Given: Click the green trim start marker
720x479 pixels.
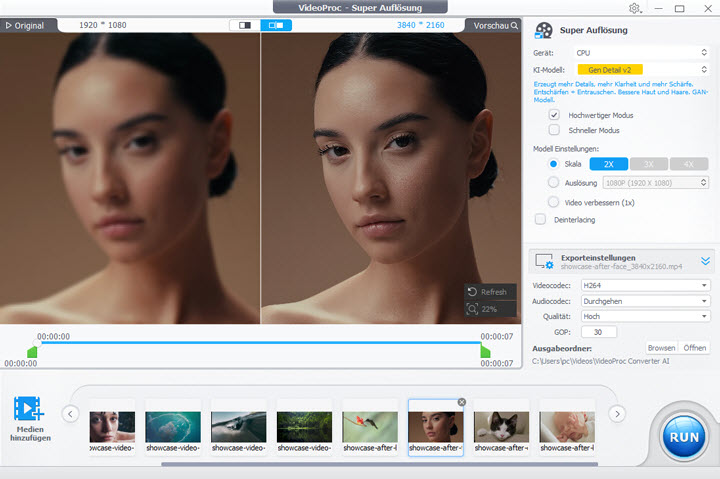Looking at the screenshot, I should tap(32, 352).
